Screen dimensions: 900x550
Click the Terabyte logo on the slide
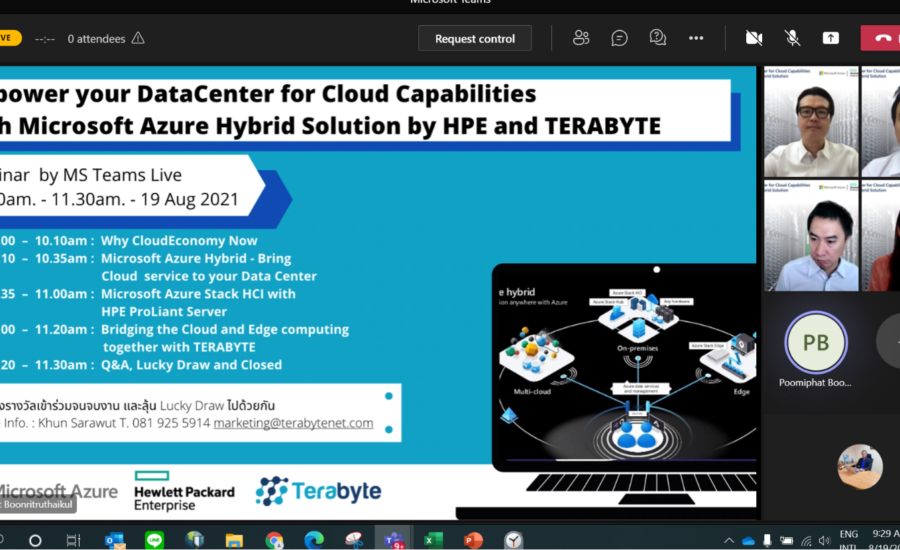pos(319,491)
